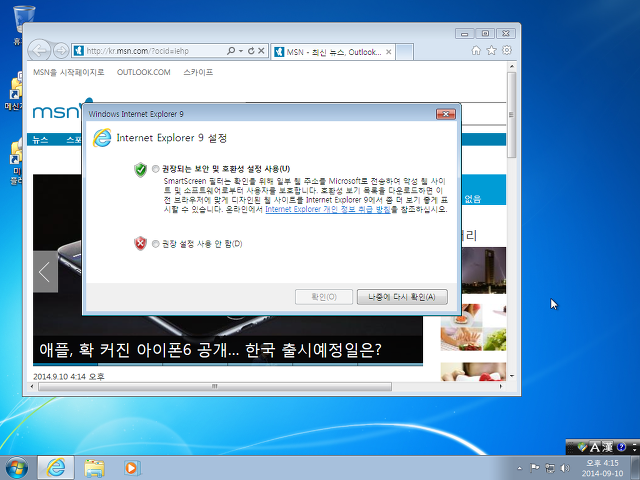
Task: Select 권장 설정 사용 안 함 radio button
Action: pyautogui.click(x=156, y=244)
